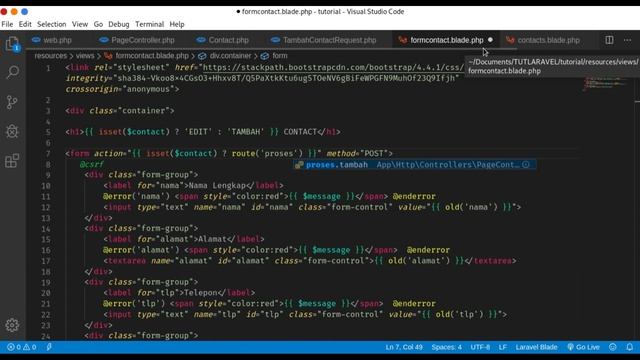Click "anonymous" crossorigin value
Image resolution: width=640 pixels, height=360 pixels.
[148, 89]
